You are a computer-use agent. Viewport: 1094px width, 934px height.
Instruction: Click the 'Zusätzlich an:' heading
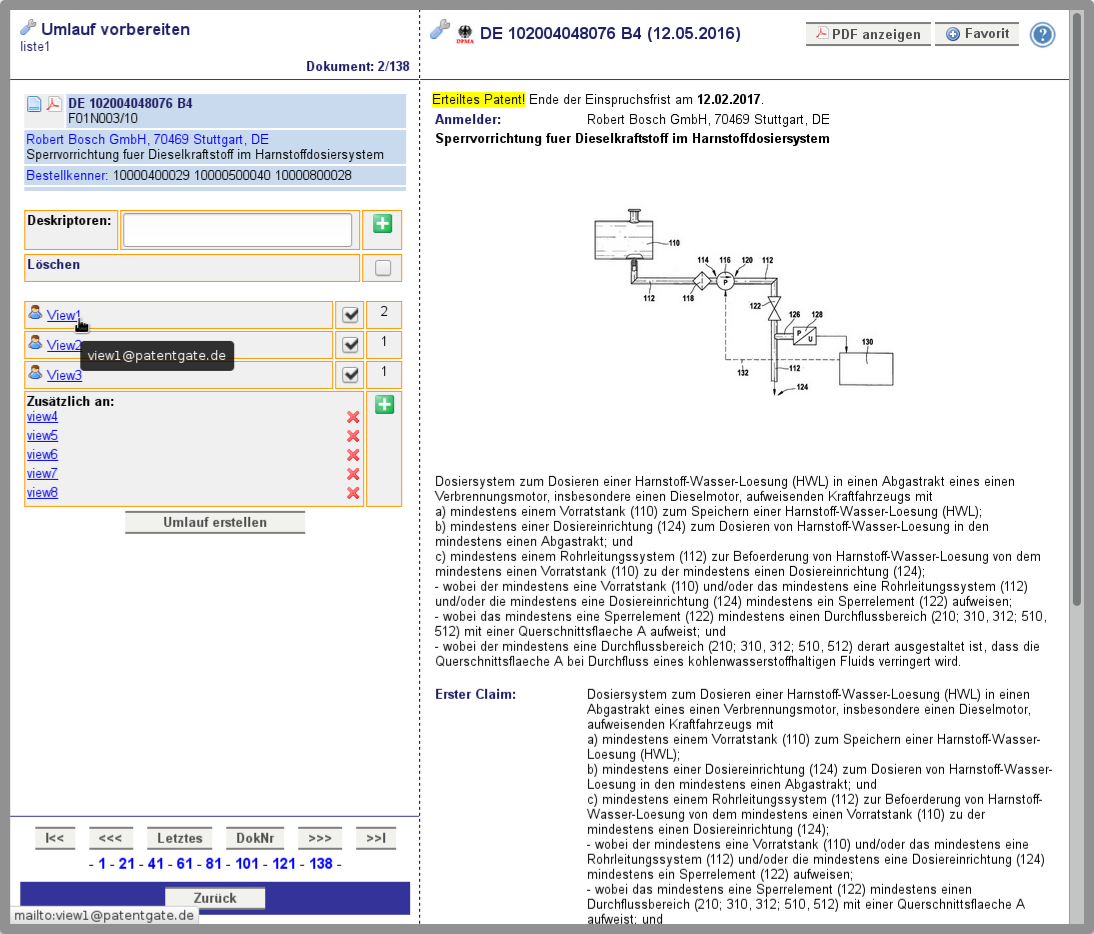[70, 402]
